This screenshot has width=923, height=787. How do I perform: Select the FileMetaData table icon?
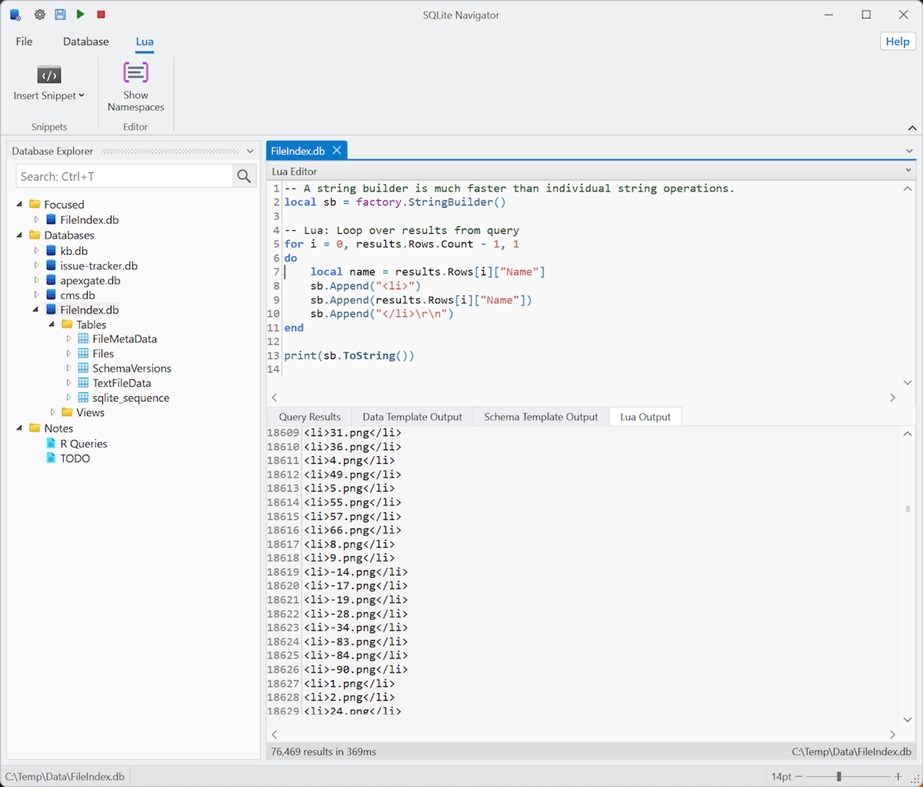click(84, 339)
